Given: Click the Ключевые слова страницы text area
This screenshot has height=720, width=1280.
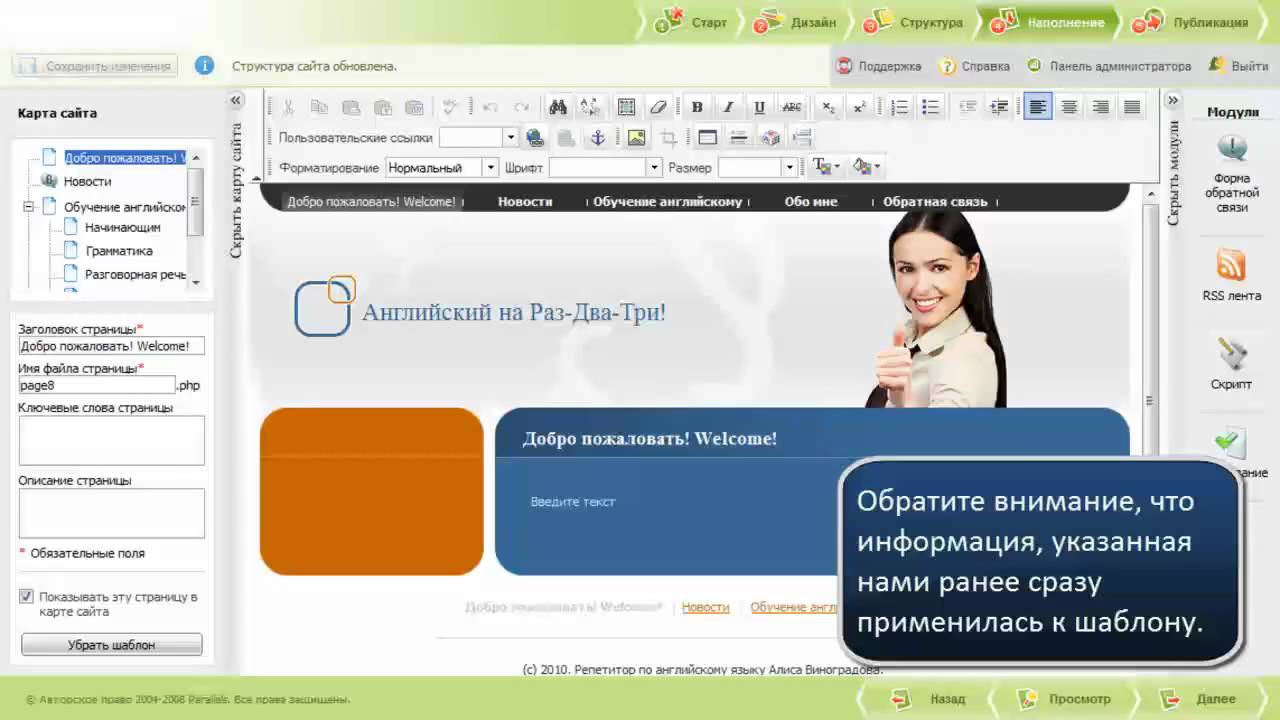Looking at the screenshot, I should pyautogui.click(x=111, y=440).
